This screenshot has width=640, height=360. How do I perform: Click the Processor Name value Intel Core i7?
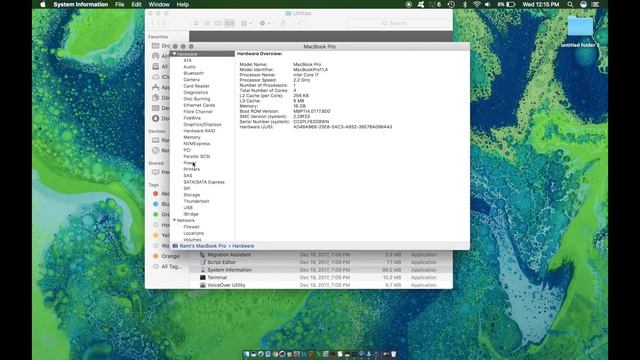click(306, 75)
